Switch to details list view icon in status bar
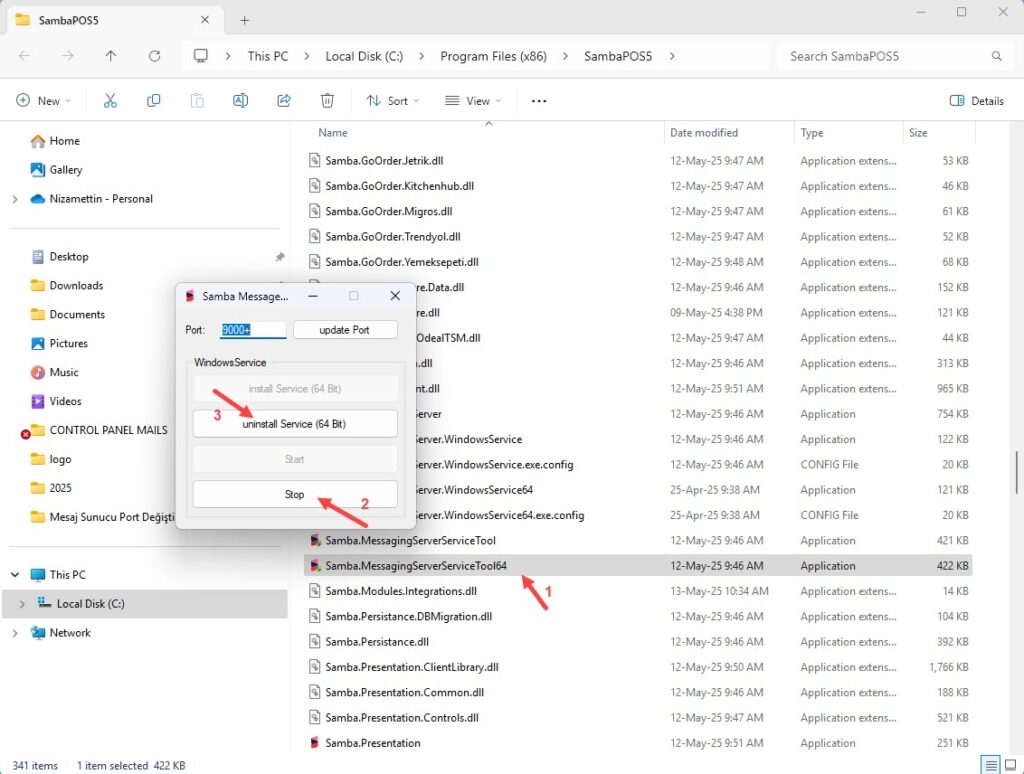This screenshot has height=774, width=1024. [x=991, y=764]
